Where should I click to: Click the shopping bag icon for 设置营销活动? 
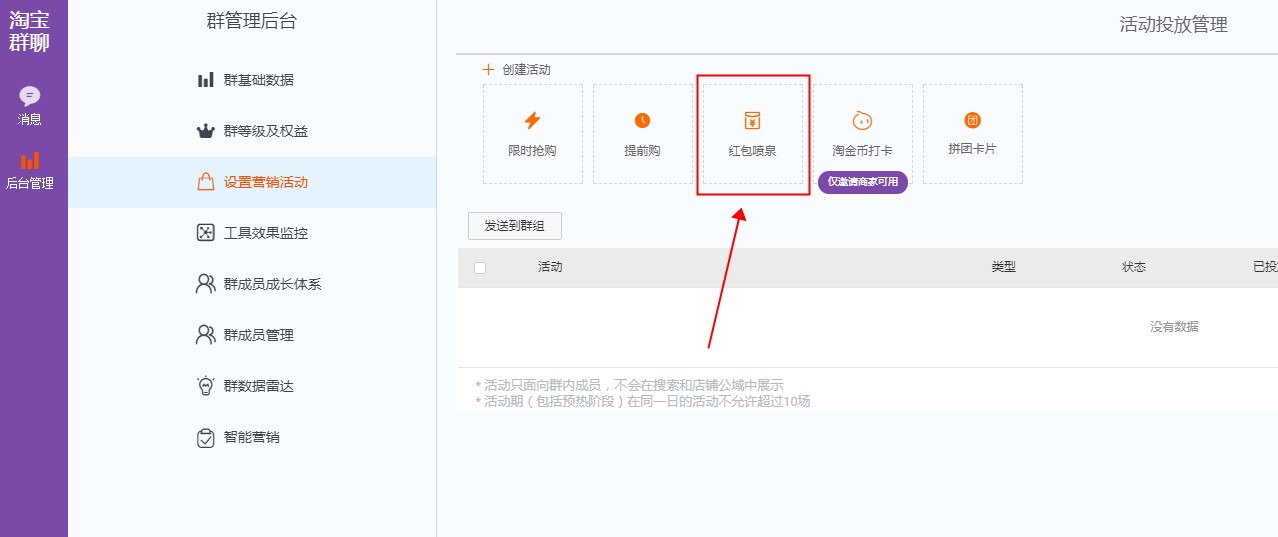(x=205, y=182)
